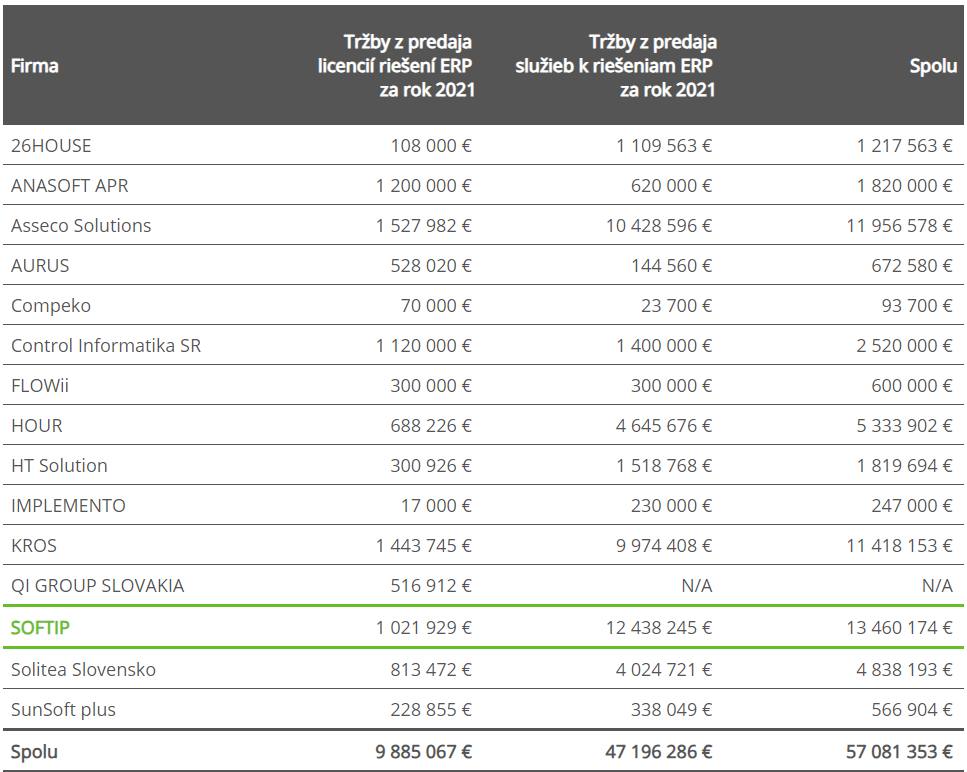Select the ANASOFT APR row name
The width and height of the screenshot is (967, 772).
click(70, 186)
